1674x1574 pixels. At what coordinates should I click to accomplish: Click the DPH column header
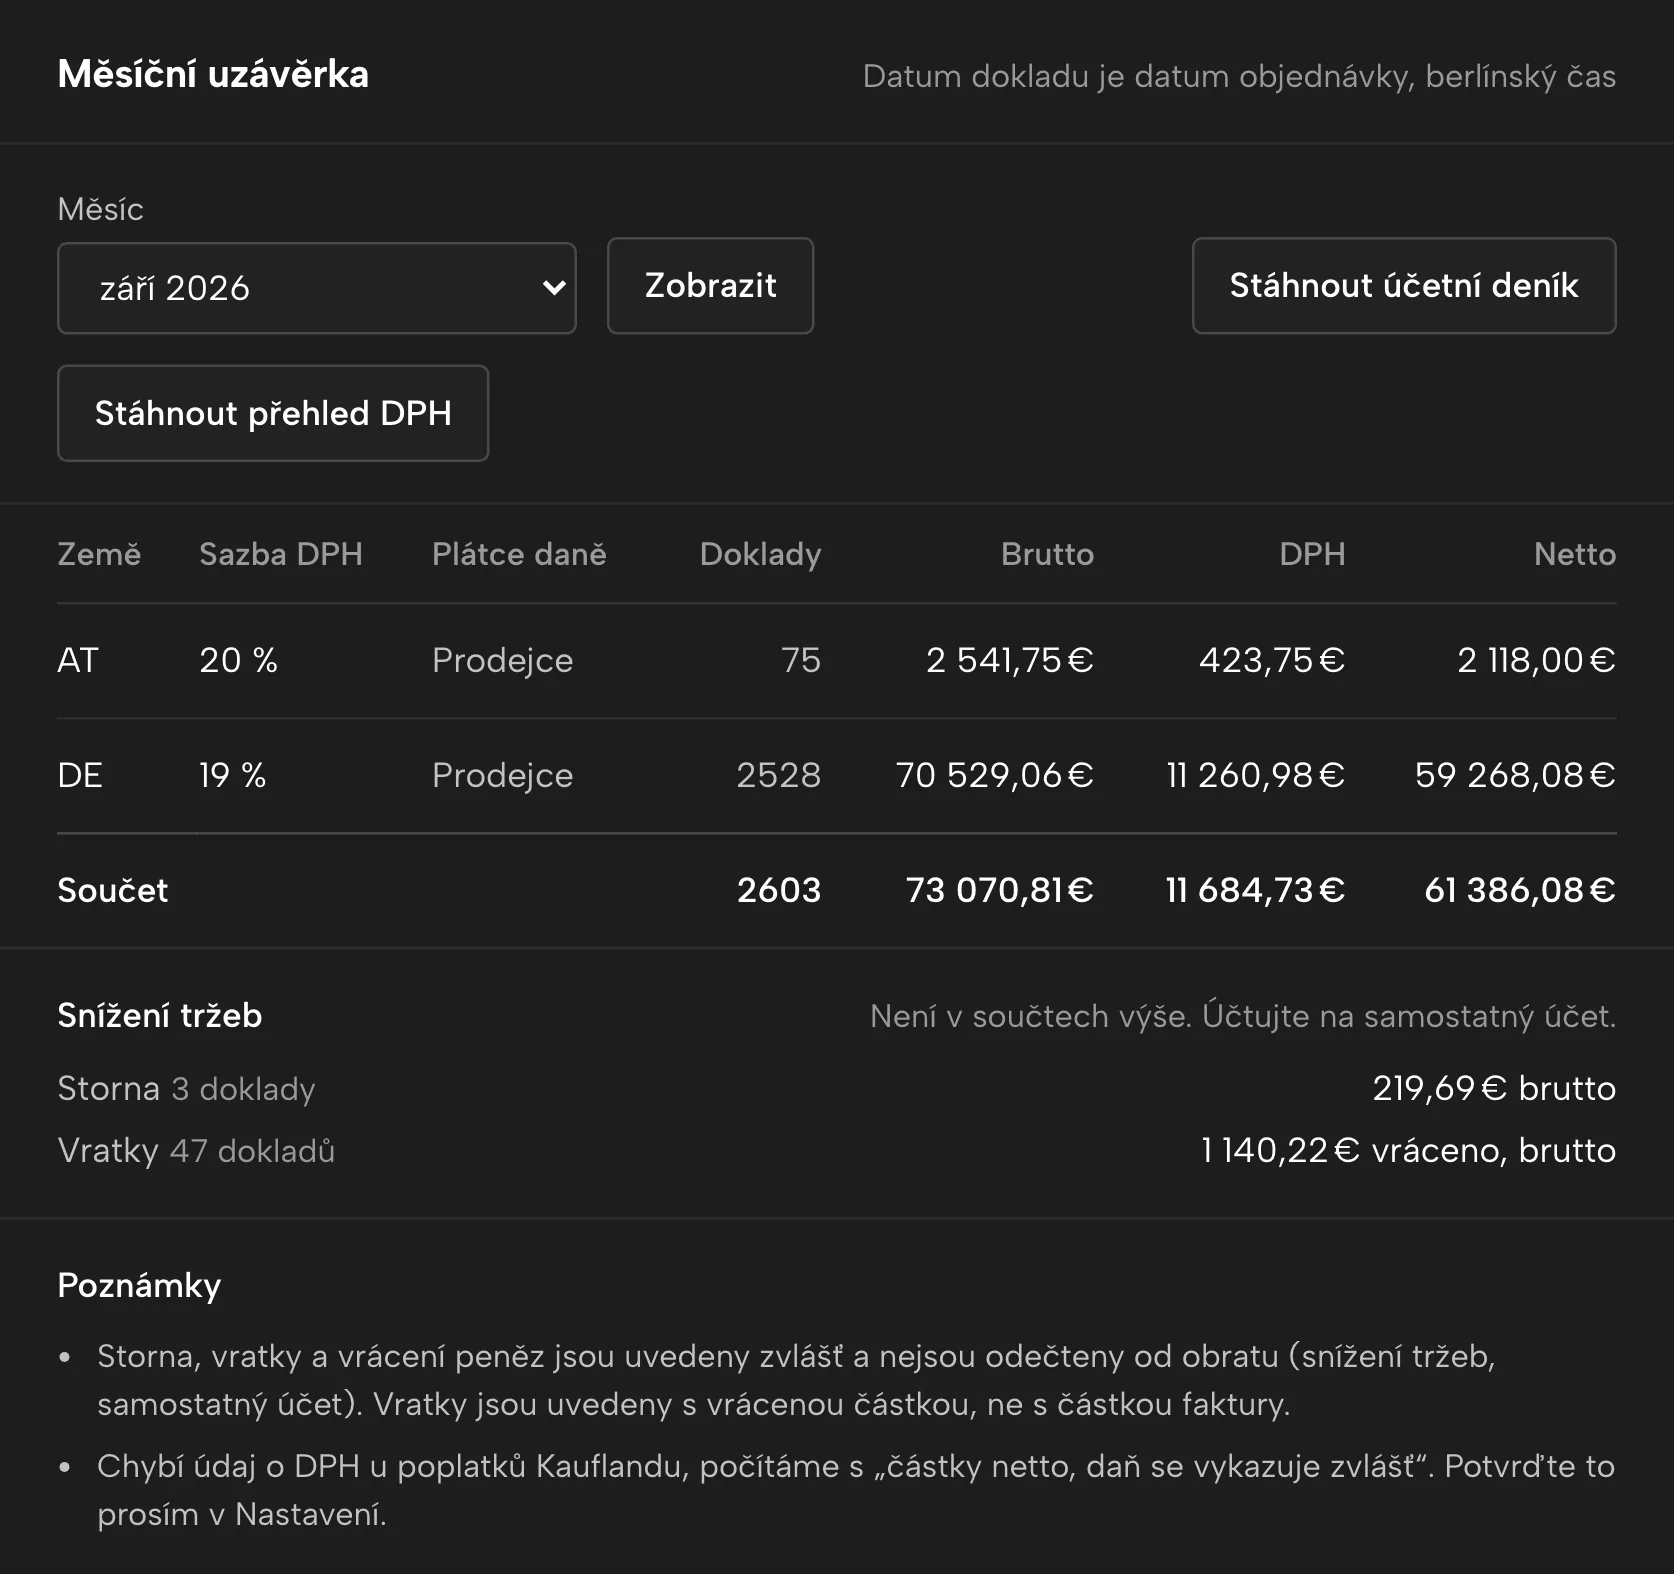pos(1312,554)
